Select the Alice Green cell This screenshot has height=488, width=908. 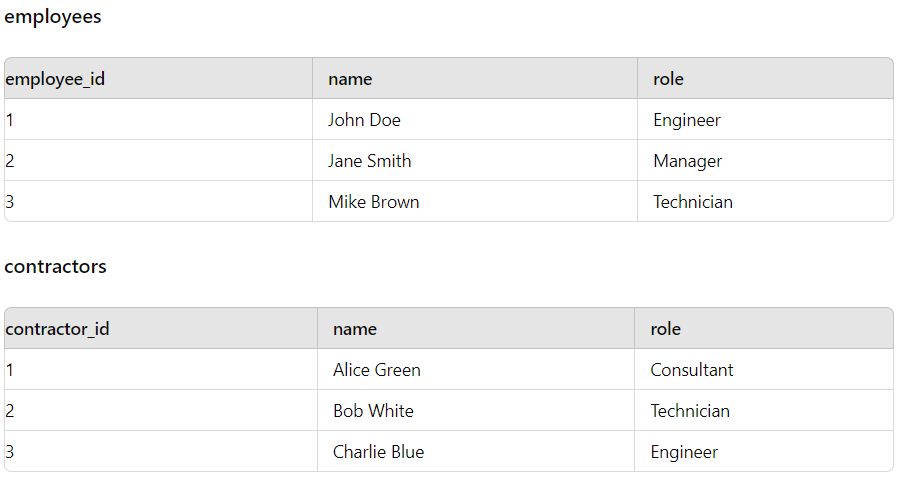pyautogui.click(x=476, y=370)
